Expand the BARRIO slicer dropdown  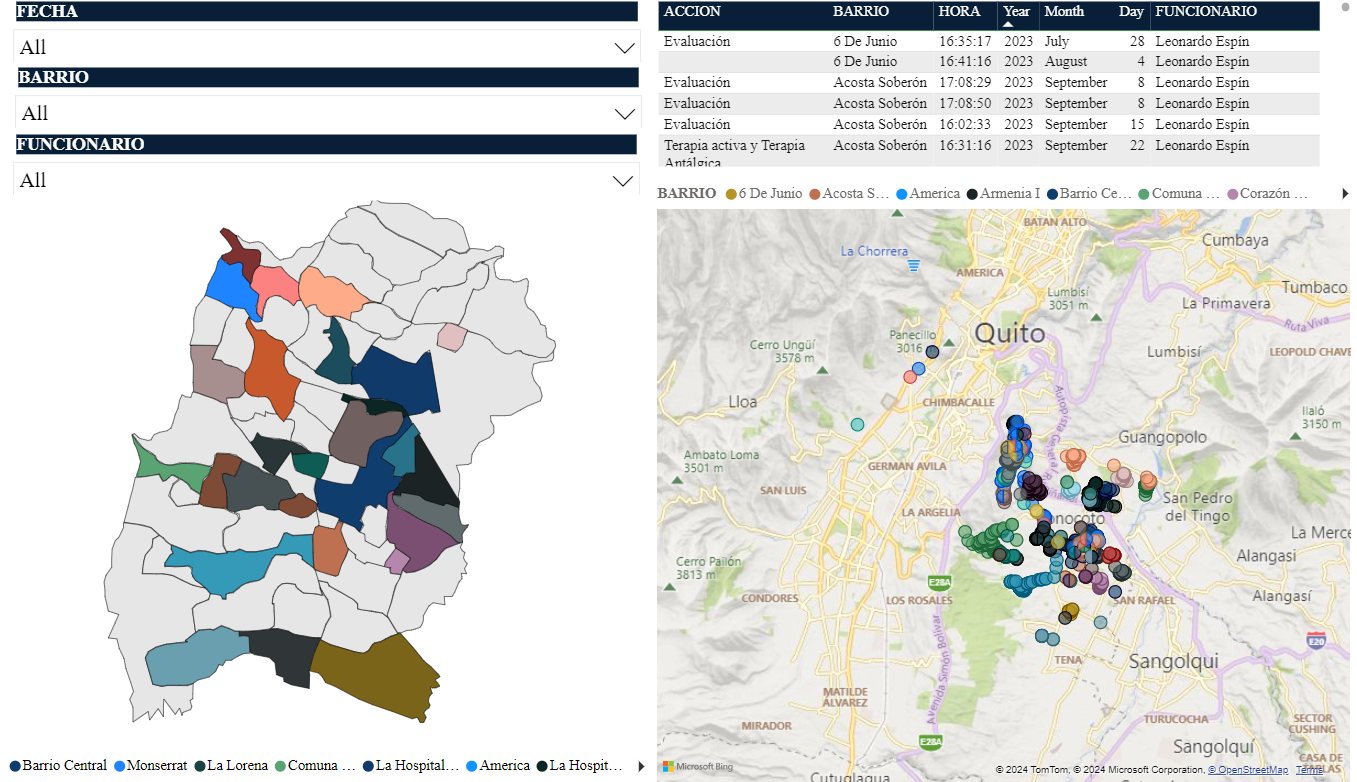click(x=625, y=113)
